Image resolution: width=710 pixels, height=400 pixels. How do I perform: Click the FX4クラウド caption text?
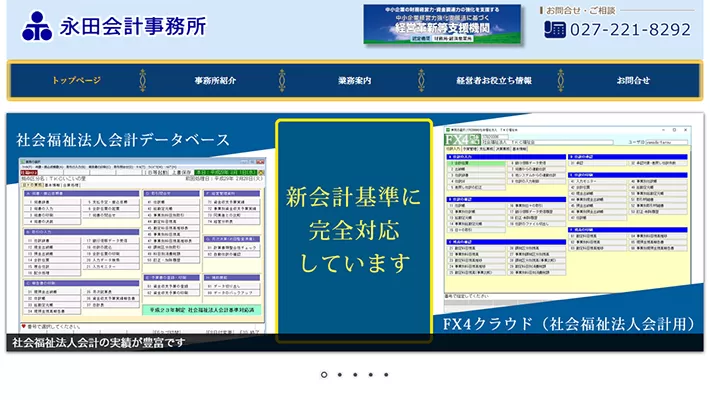tap(568, 324)
